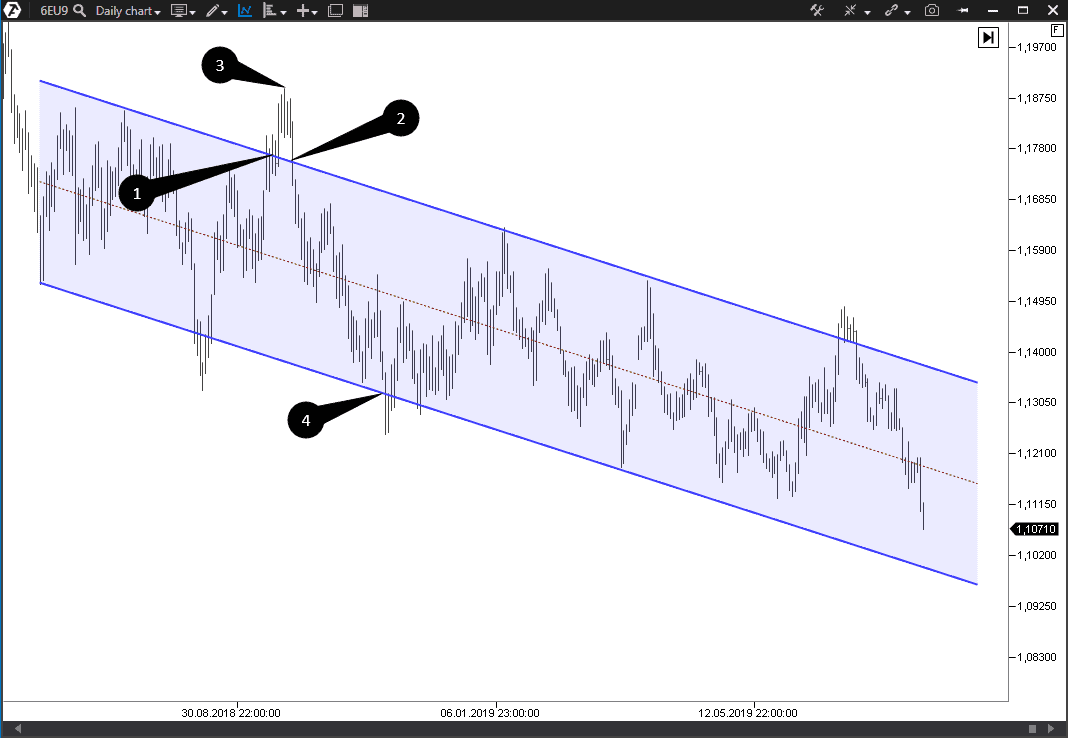This screenshot has height=738, width=1068.
Task: Expand the drawing tools dropdown arrow
Action: [225, 11]
